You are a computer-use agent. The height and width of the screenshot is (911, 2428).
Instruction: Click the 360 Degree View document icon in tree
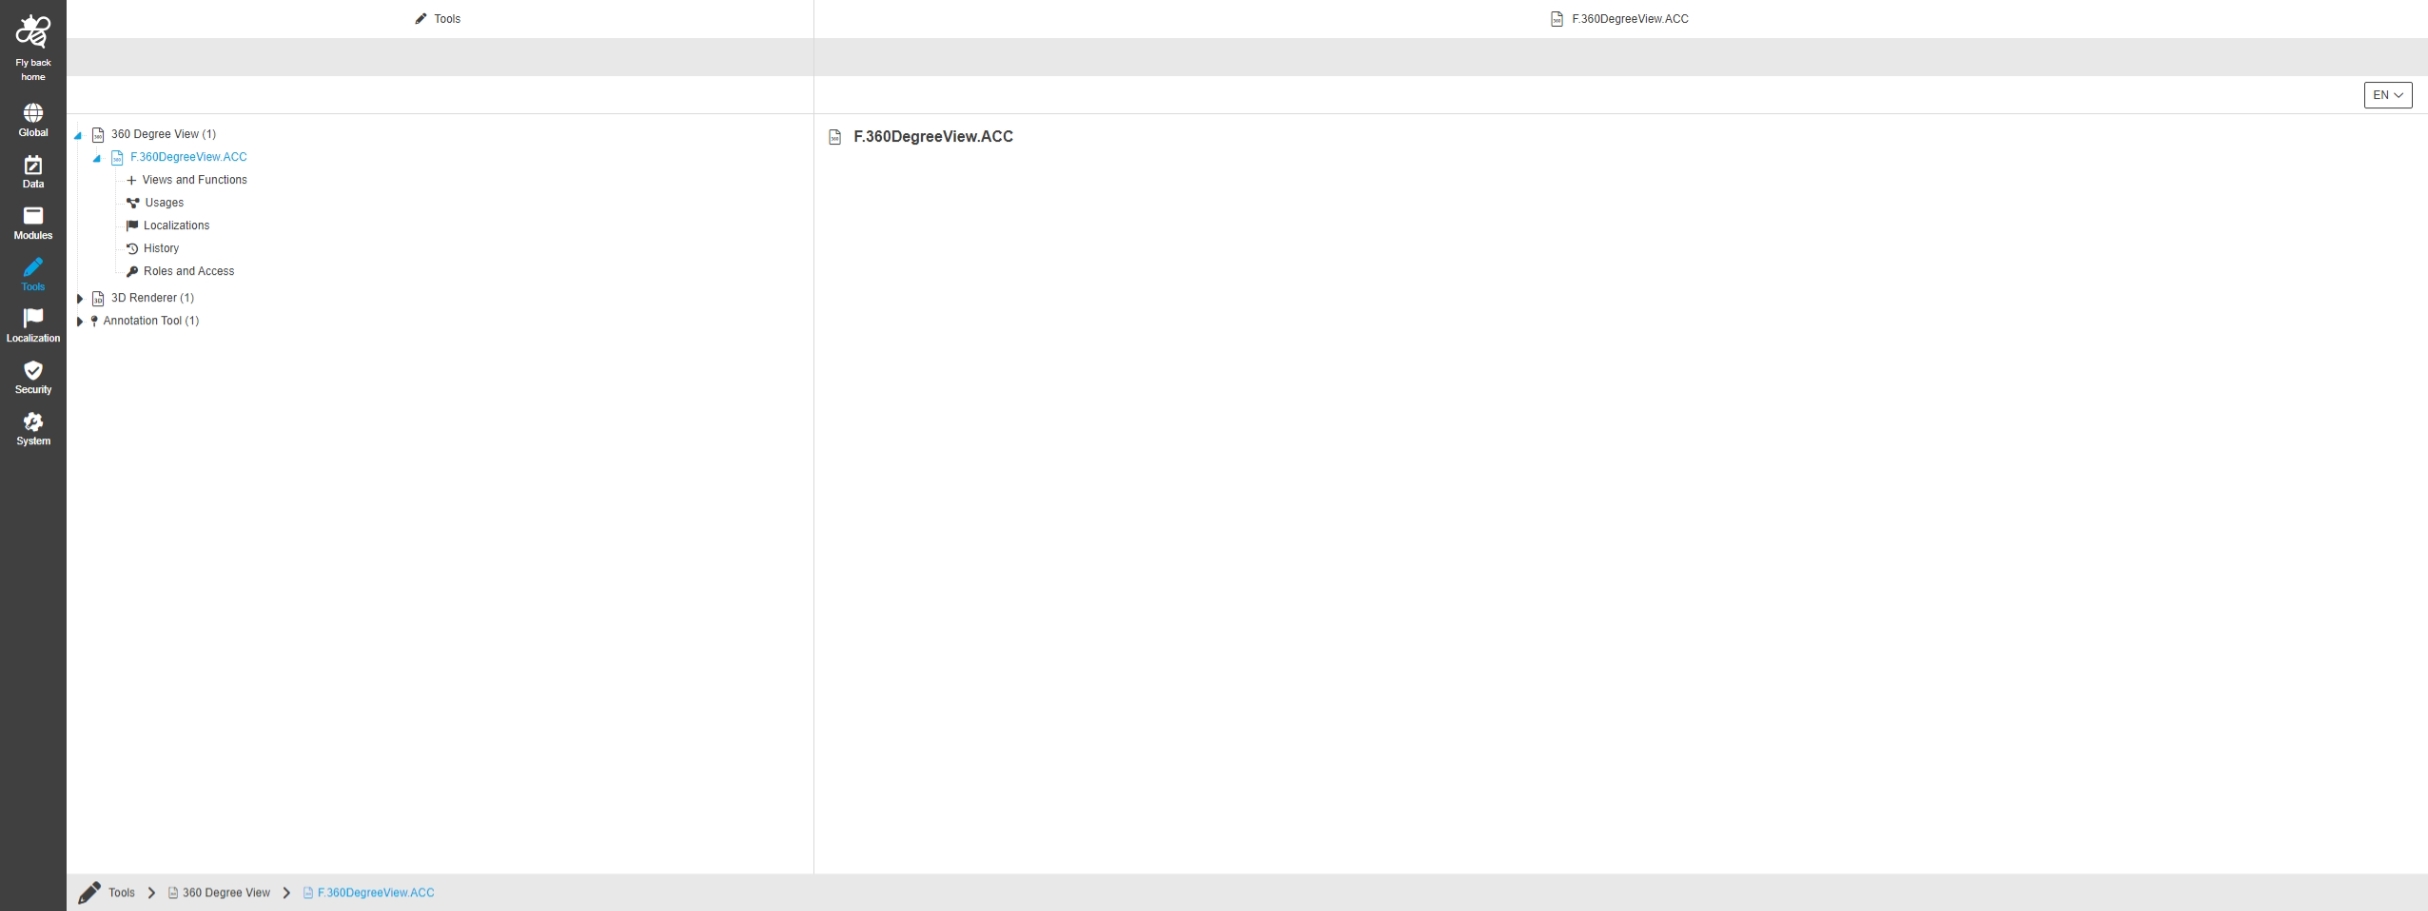click(98, 134)
